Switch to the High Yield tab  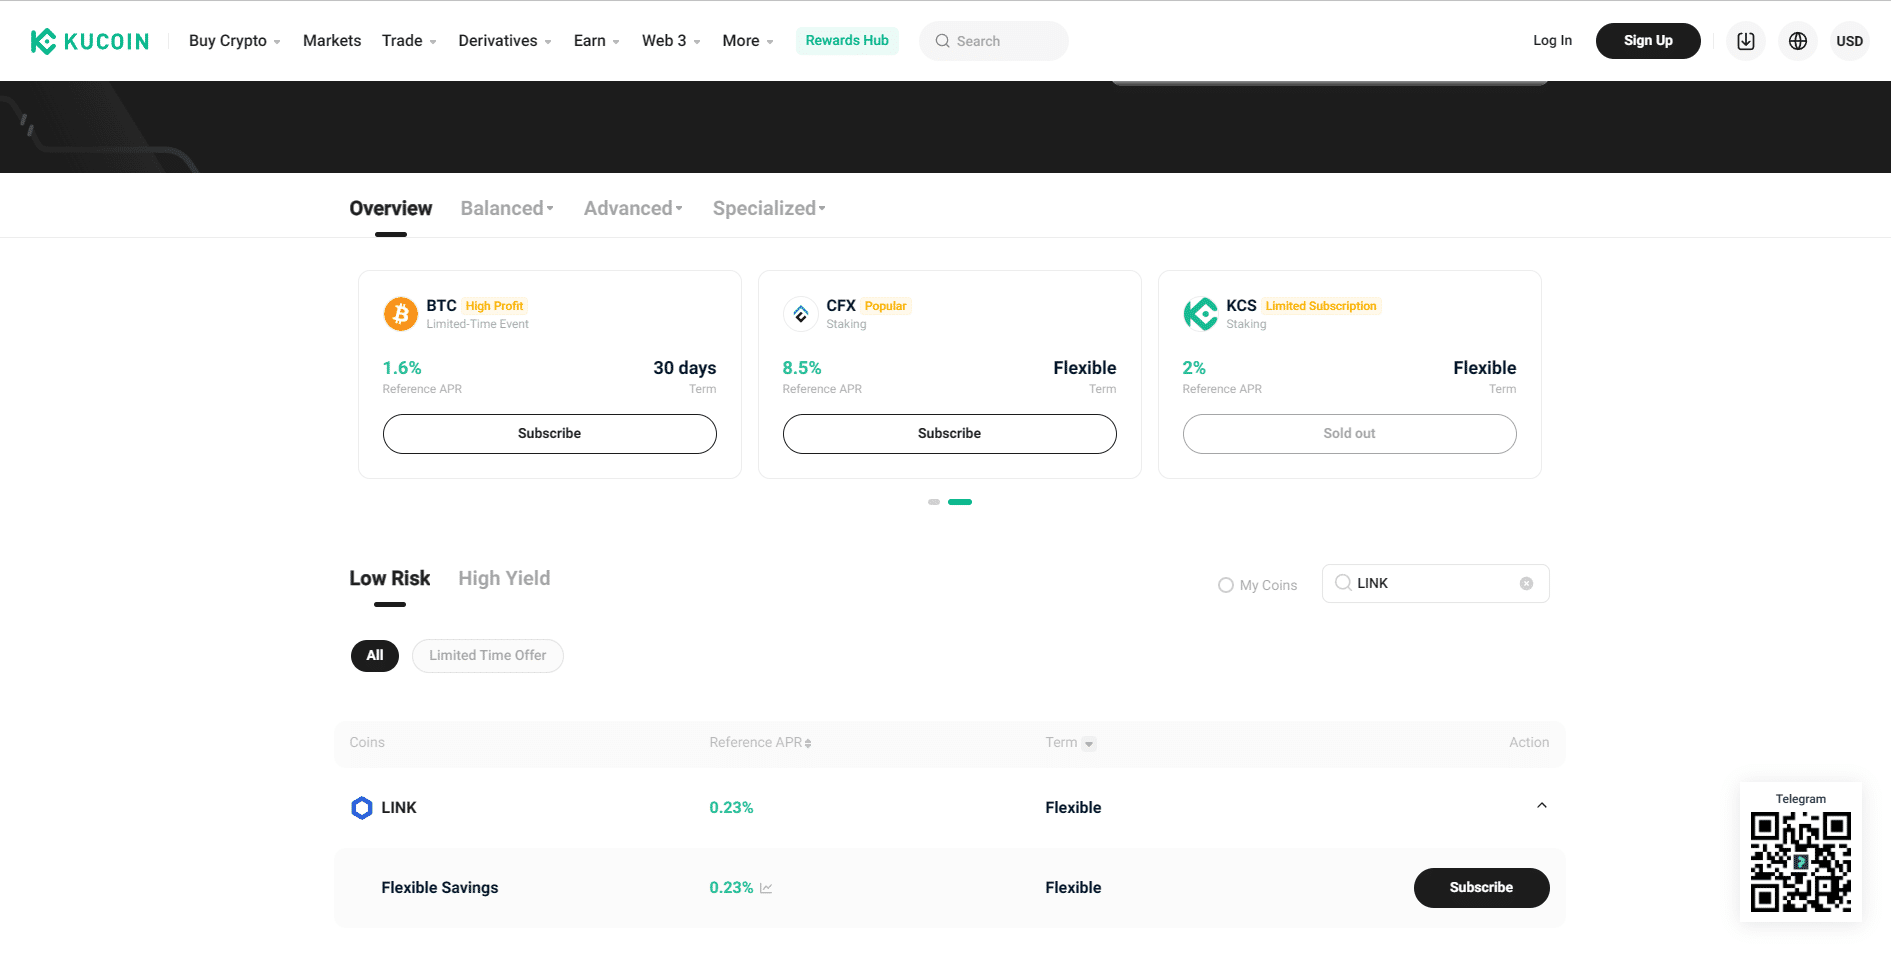click(x=504, y=578)
